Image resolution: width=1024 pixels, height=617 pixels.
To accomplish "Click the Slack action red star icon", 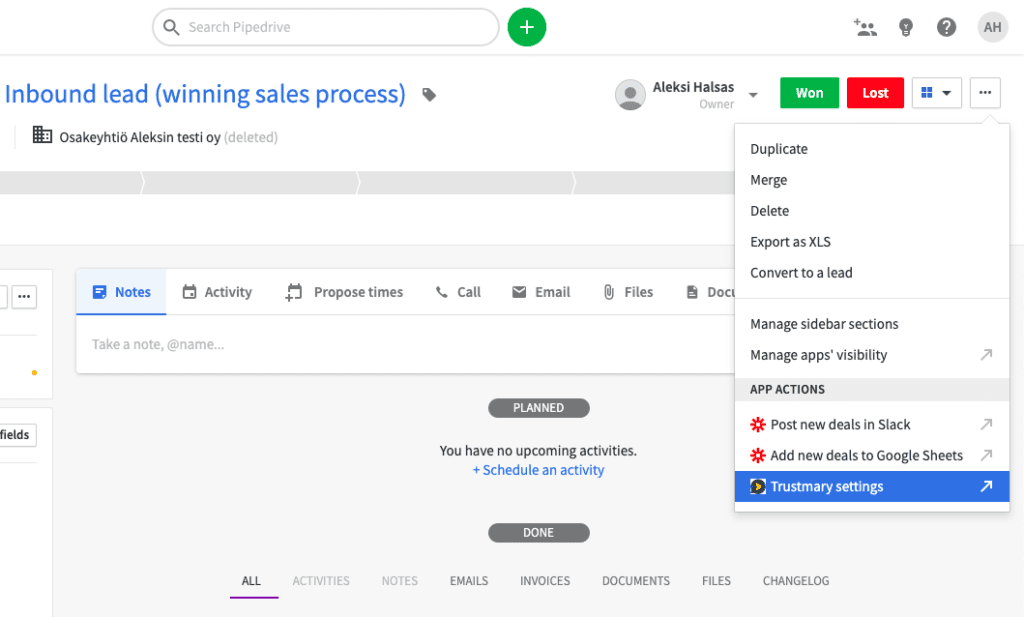I will 758,424.
